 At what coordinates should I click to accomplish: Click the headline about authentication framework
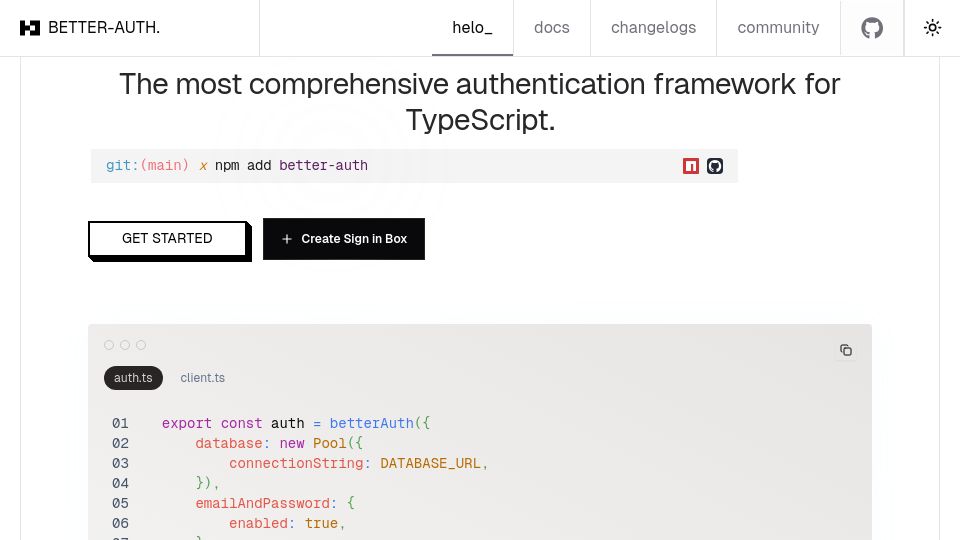479,102
